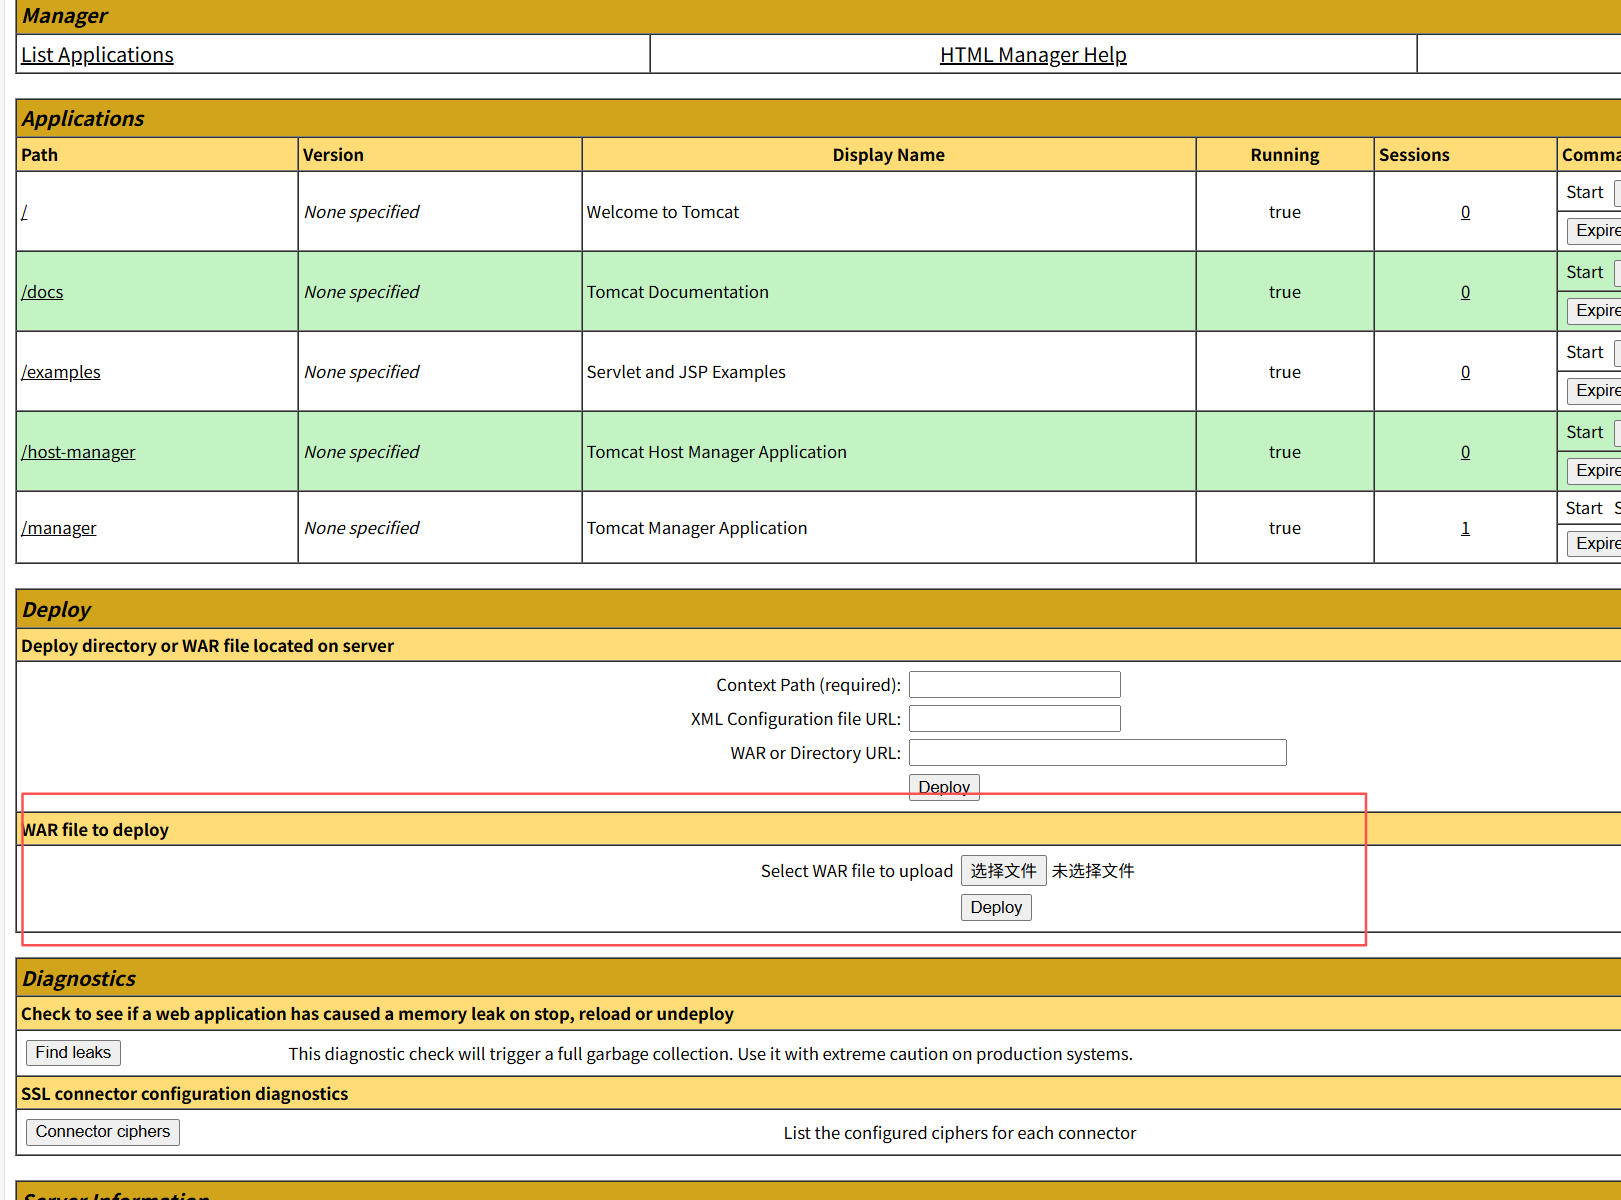Viewport: 1621px width, 1200px height.
Task: Click "List the configured ciphers for each connector"
Action: point(960,1133)
